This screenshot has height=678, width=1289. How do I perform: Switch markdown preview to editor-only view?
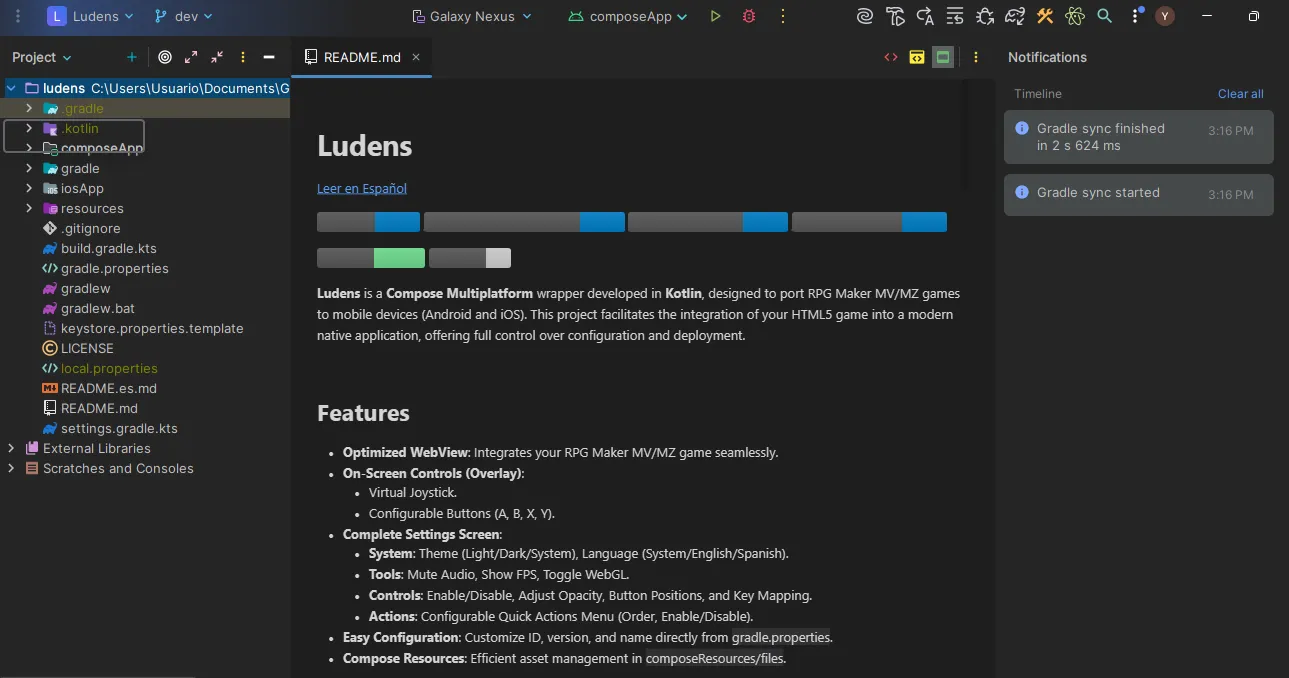pyautogui.click(x=890, y=57)
